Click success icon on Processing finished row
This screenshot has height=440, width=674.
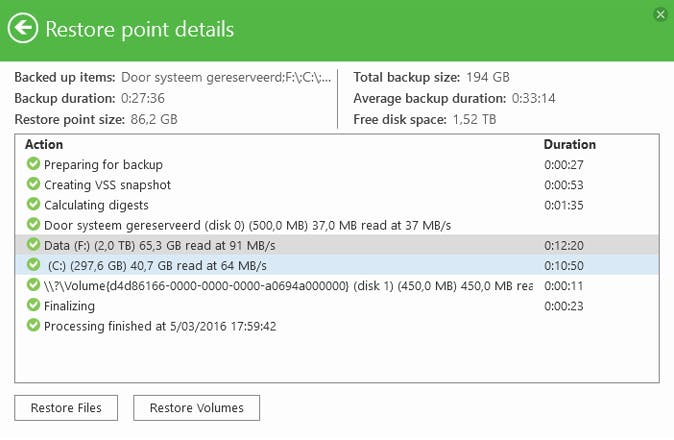[x=33, y=326]
